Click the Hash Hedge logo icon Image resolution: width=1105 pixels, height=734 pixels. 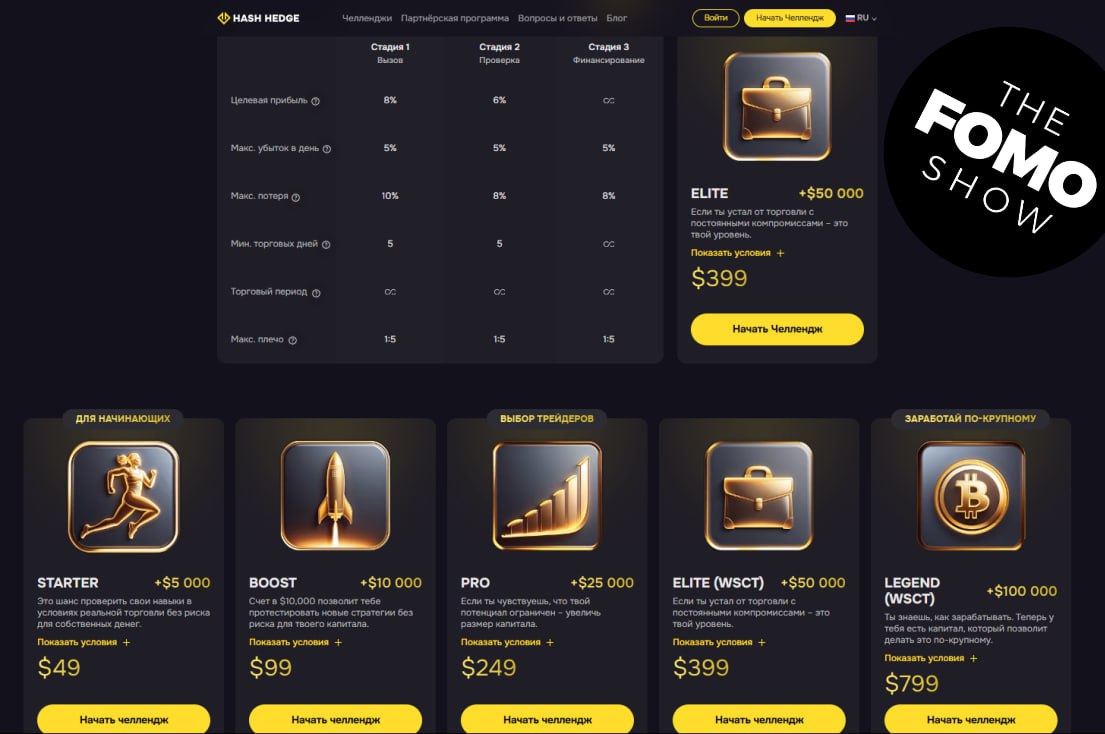pyautogui.click(x=223, y=18)
